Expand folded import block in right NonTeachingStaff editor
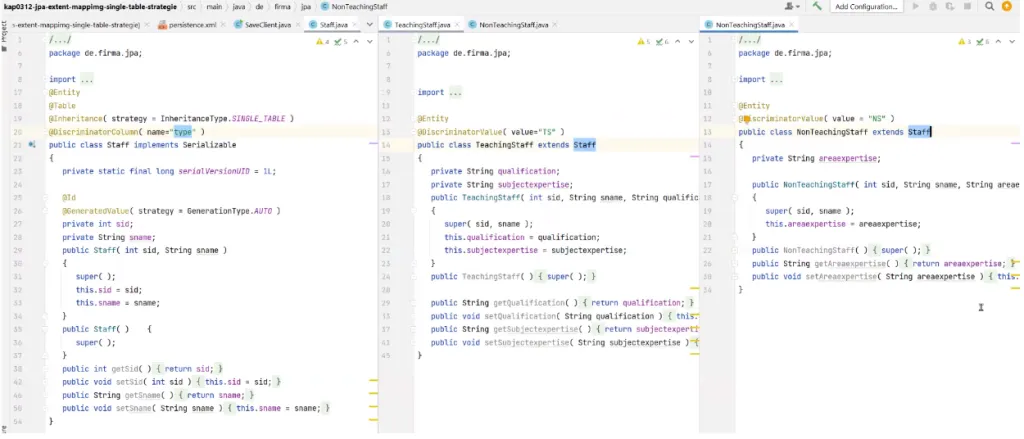1024x439 pixels. pyautogui.click(x=776, y=80)
